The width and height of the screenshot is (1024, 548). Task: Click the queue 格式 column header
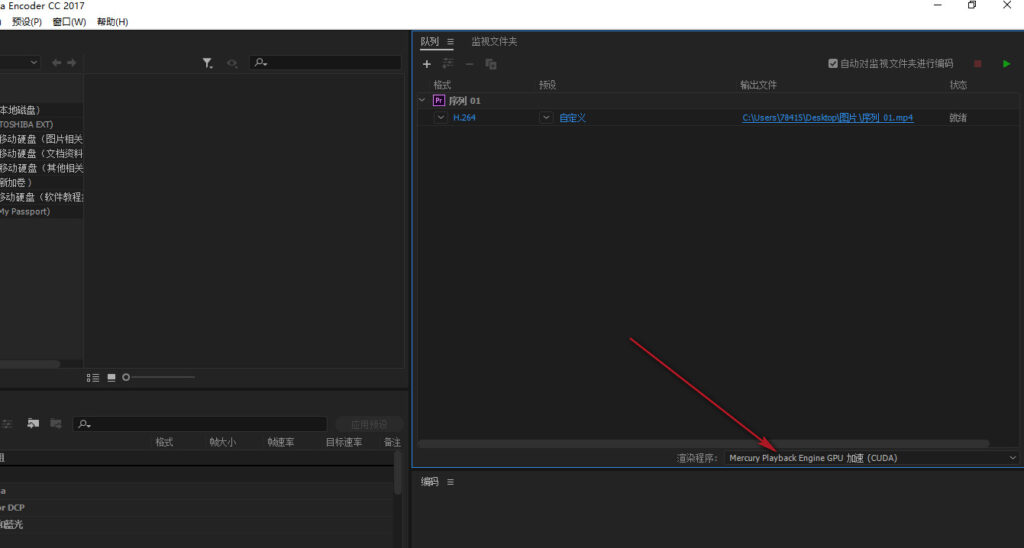coord(442,85)
